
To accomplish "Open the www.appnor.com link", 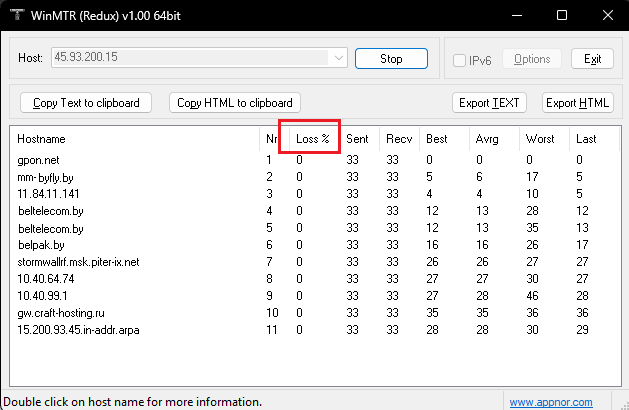I will (x=551, y=402).
